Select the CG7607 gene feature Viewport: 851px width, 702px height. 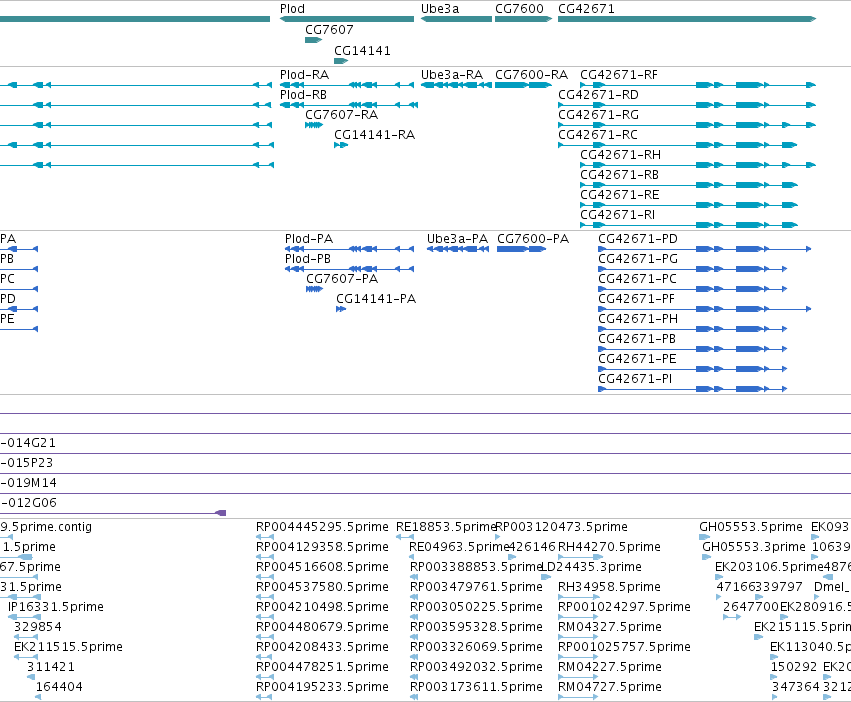coord(314,40)
